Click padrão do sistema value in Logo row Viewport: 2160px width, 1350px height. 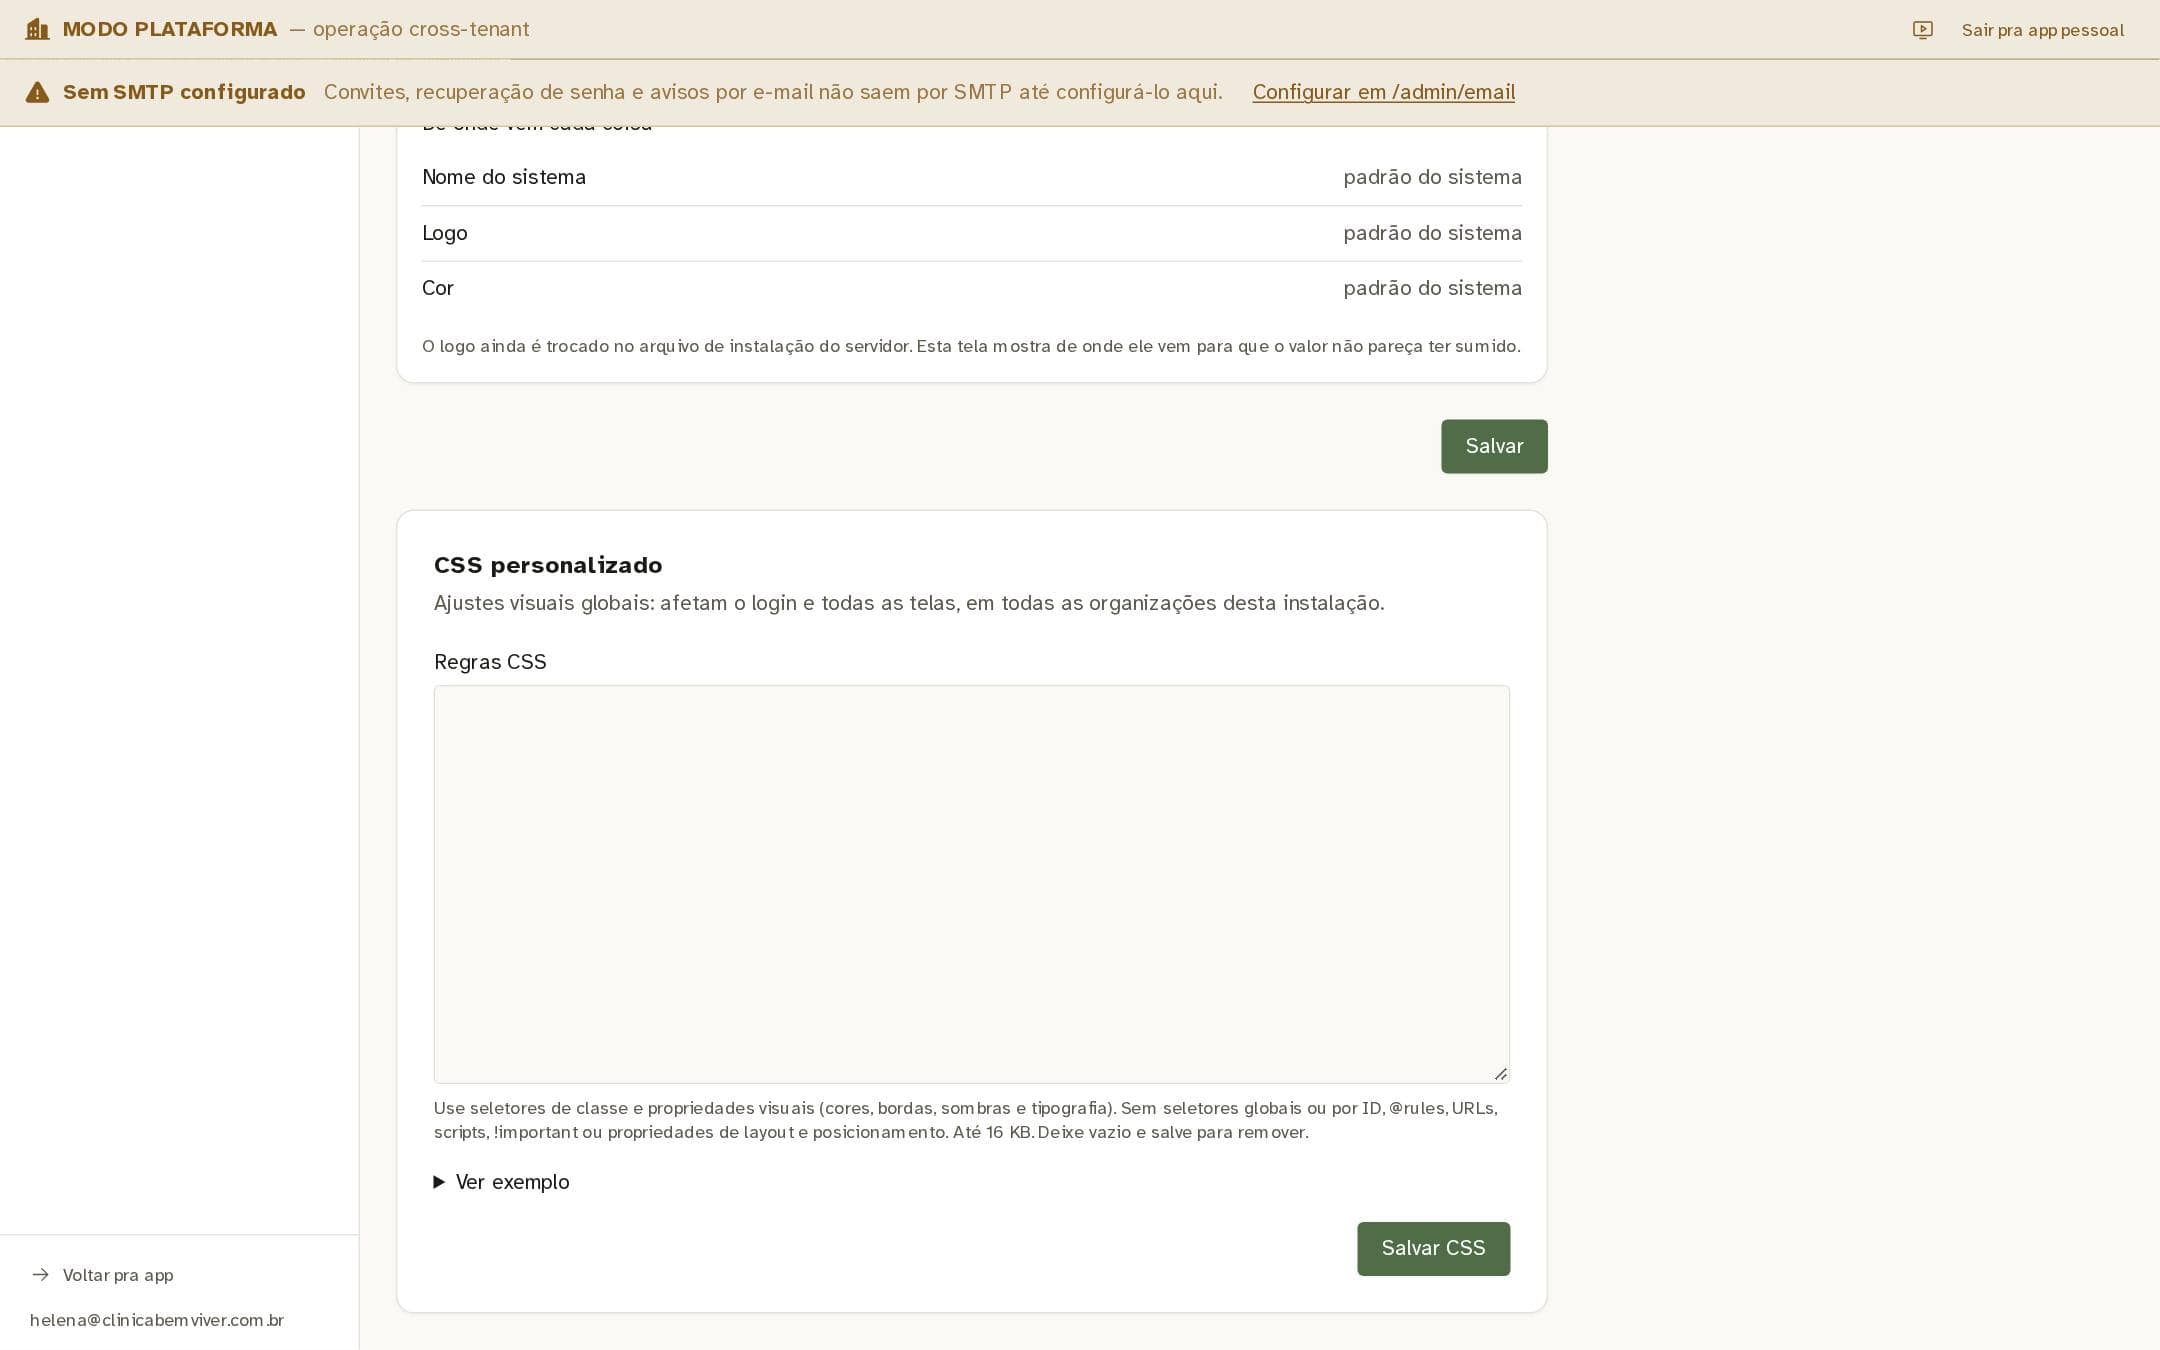tap(1432, 233)
